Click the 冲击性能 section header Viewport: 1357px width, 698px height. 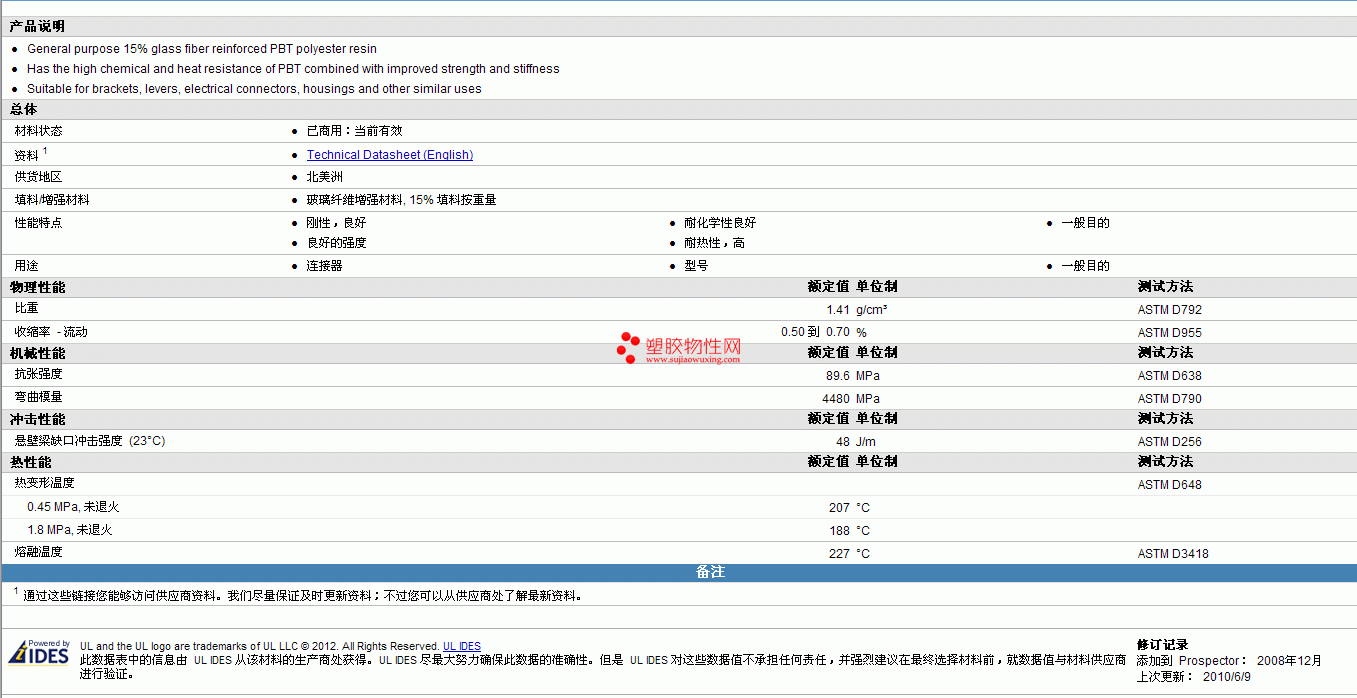[x=38, y=419]
